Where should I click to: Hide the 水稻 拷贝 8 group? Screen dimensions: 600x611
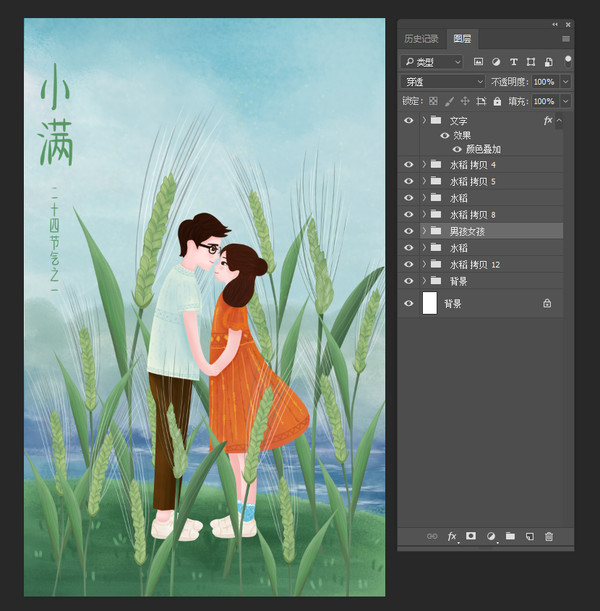[x=408, y=214]
